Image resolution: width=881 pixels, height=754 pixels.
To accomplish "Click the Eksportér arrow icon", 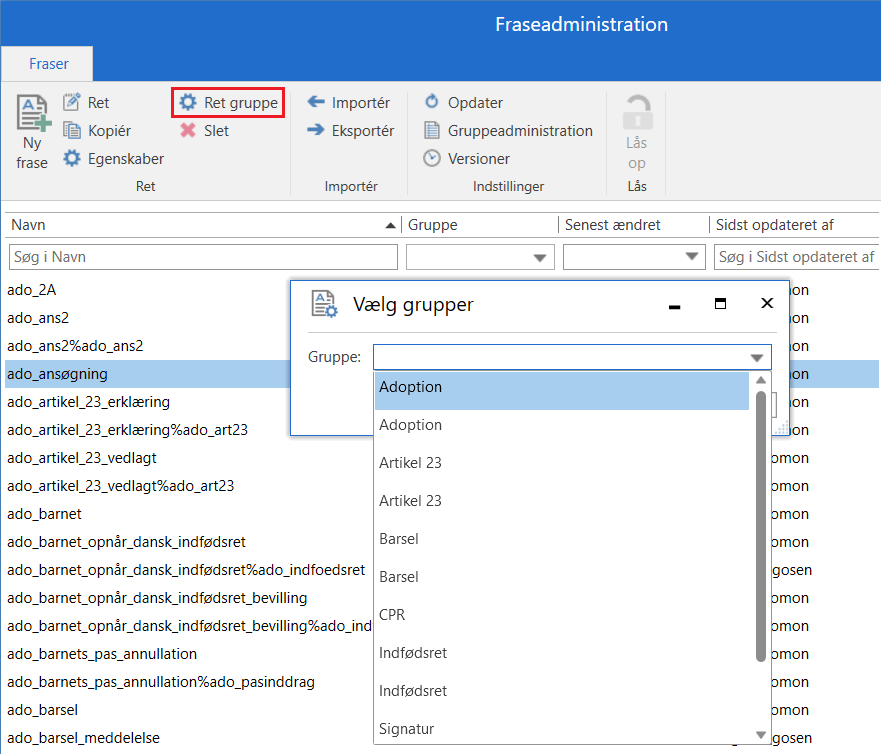I will point(316,131).
